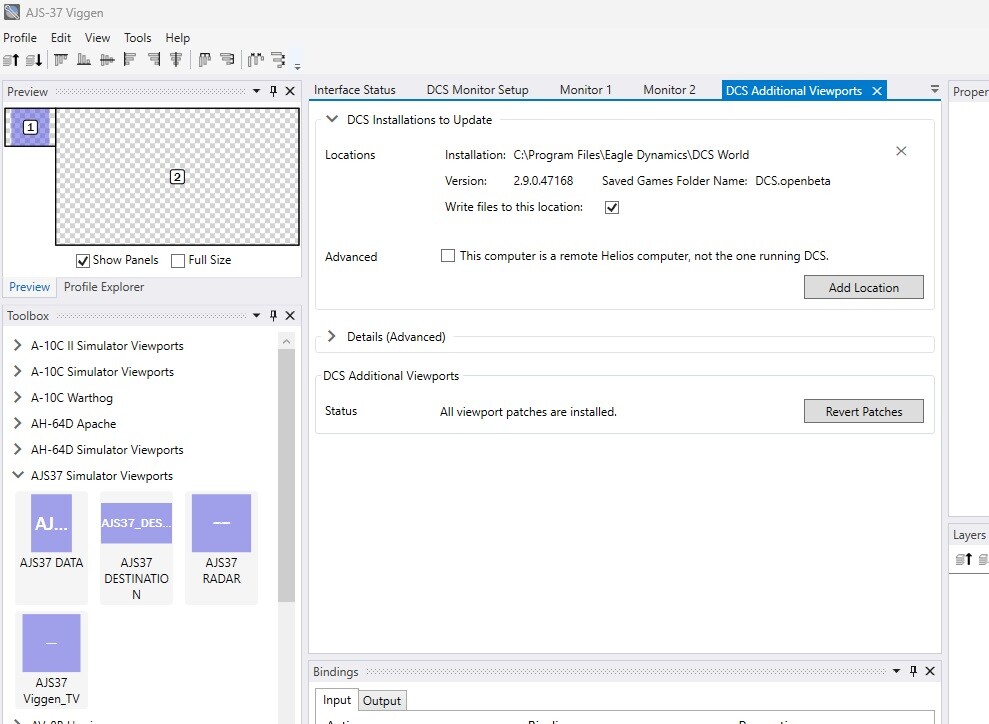Switch to the Interface Status tab
The height and width of the screenshot is (724, 989).
click(354, 90)
